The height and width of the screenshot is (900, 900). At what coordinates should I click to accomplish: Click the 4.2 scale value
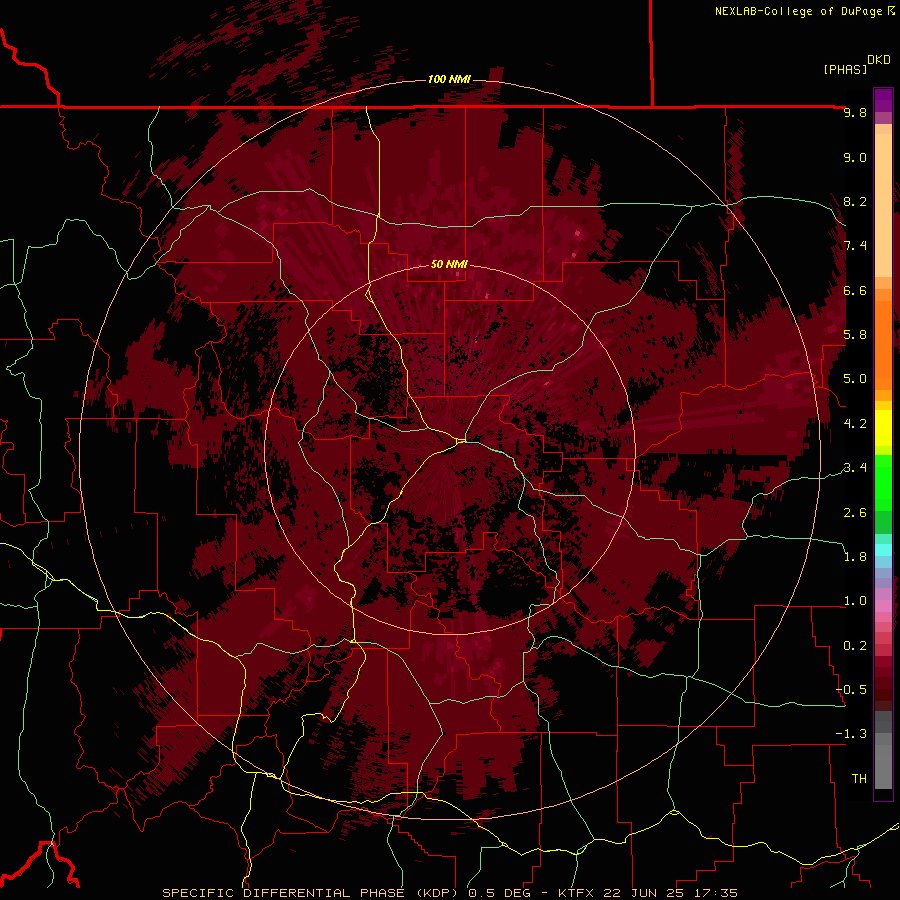click(855, 424)
